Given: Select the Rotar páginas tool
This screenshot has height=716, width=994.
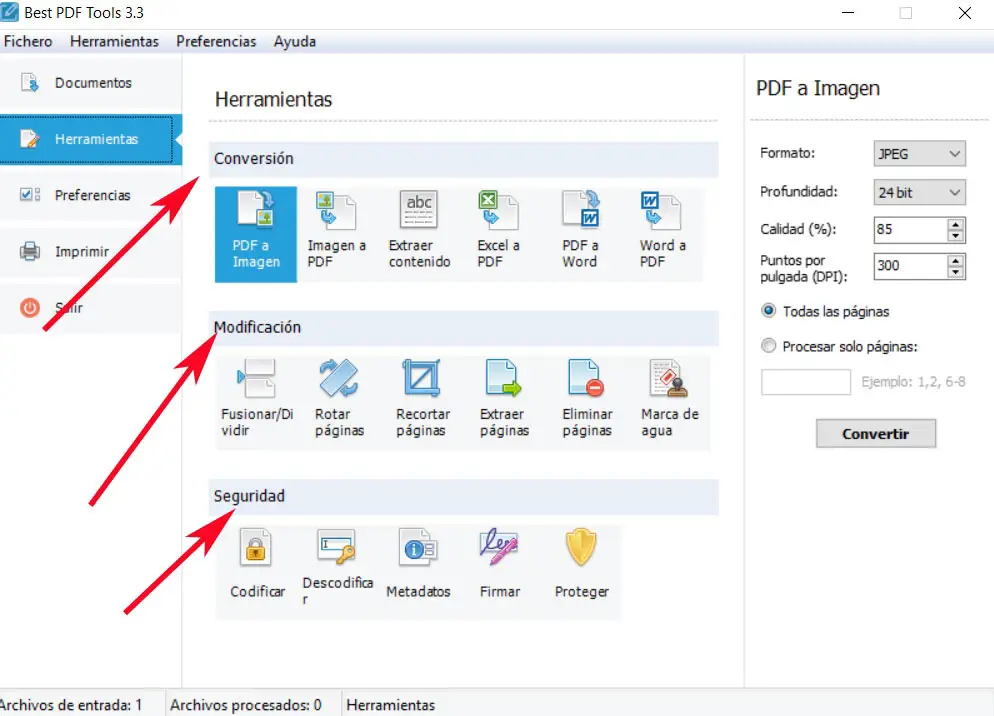Looking at the screenshot, I should tap(339, 398).
